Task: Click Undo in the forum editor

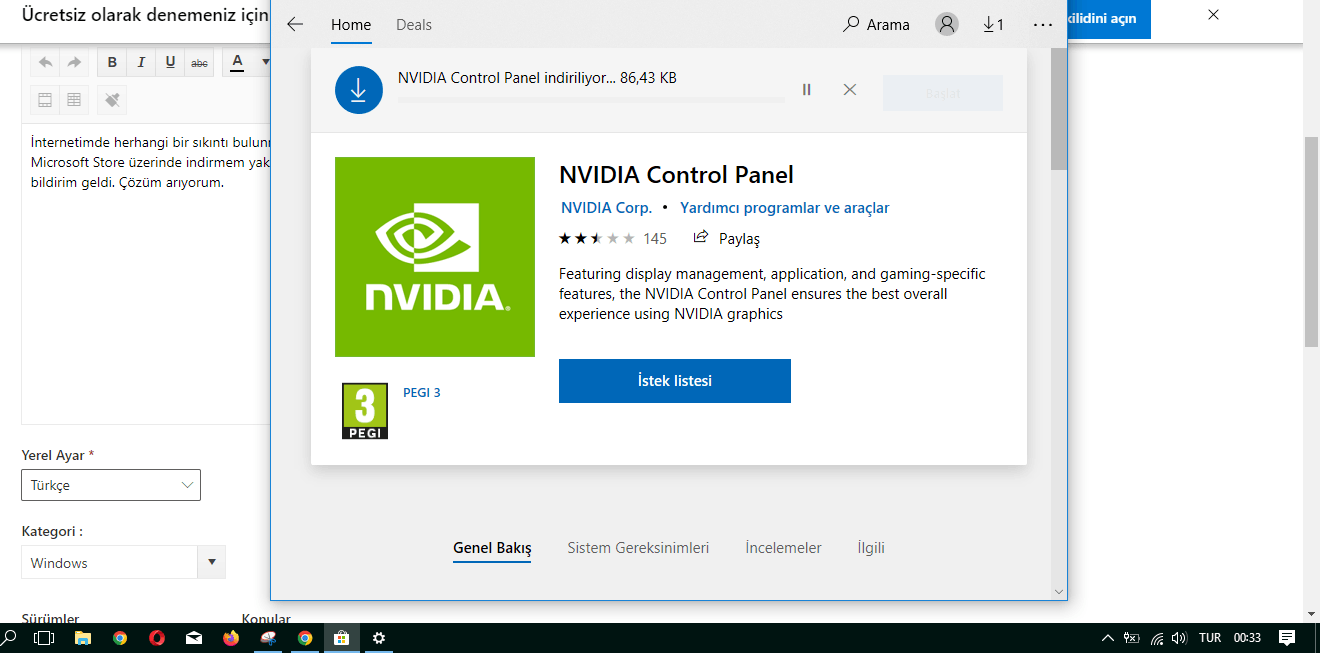Action: coord(45,63)
